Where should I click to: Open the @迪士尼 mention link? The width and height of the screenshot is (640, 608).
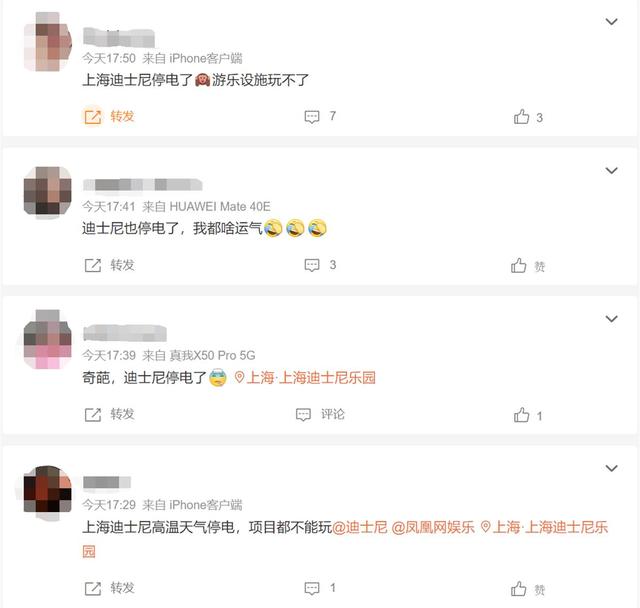[360, 527]
